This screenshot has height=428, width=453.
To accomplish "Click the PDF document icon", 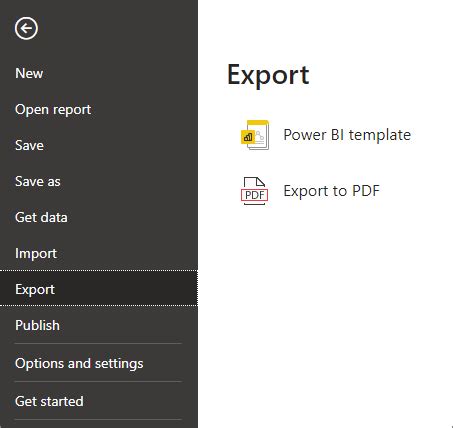I will click(x=254, y=191).
